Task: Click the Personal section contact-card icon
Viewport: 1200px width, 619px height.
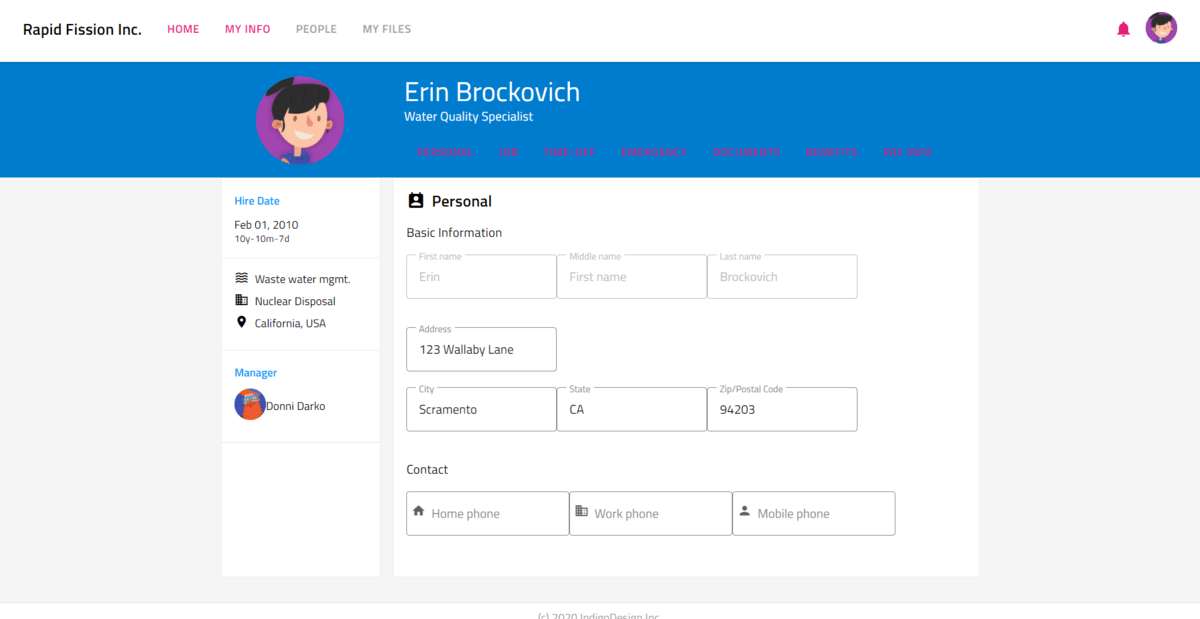Action: pos(416,201)
